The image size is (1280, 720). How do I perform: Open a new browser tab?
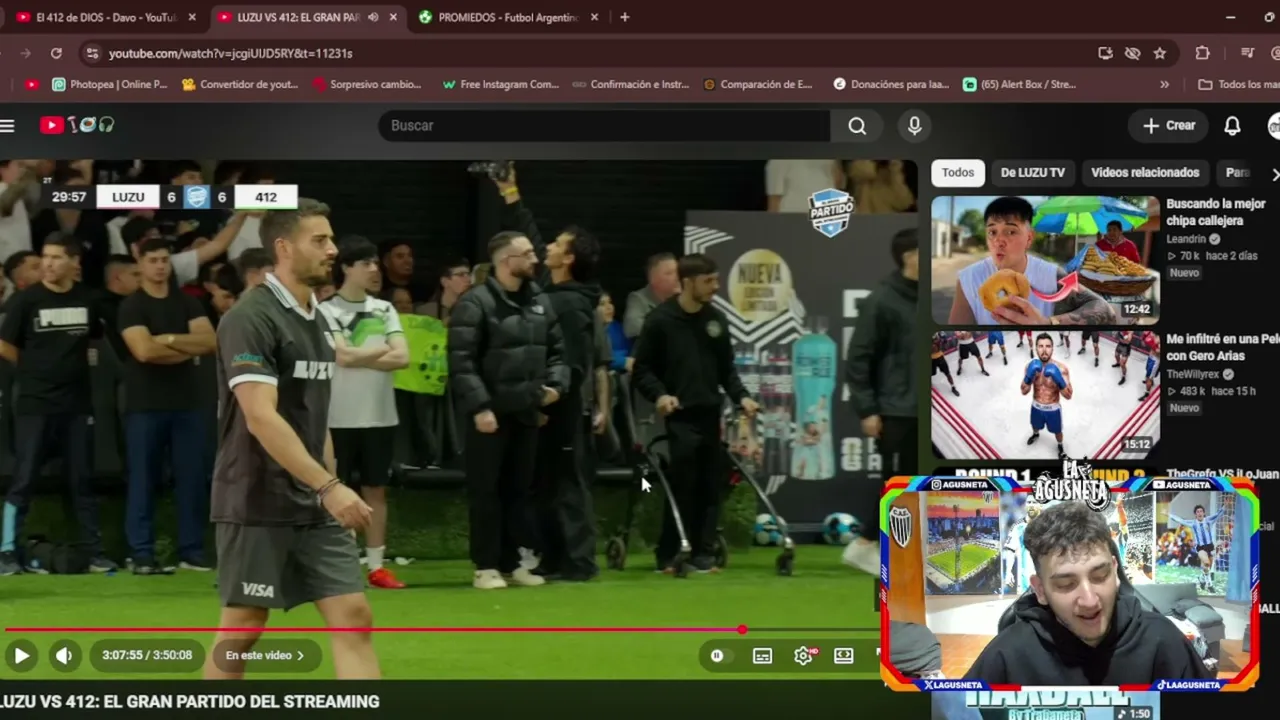tap(625, 17)
